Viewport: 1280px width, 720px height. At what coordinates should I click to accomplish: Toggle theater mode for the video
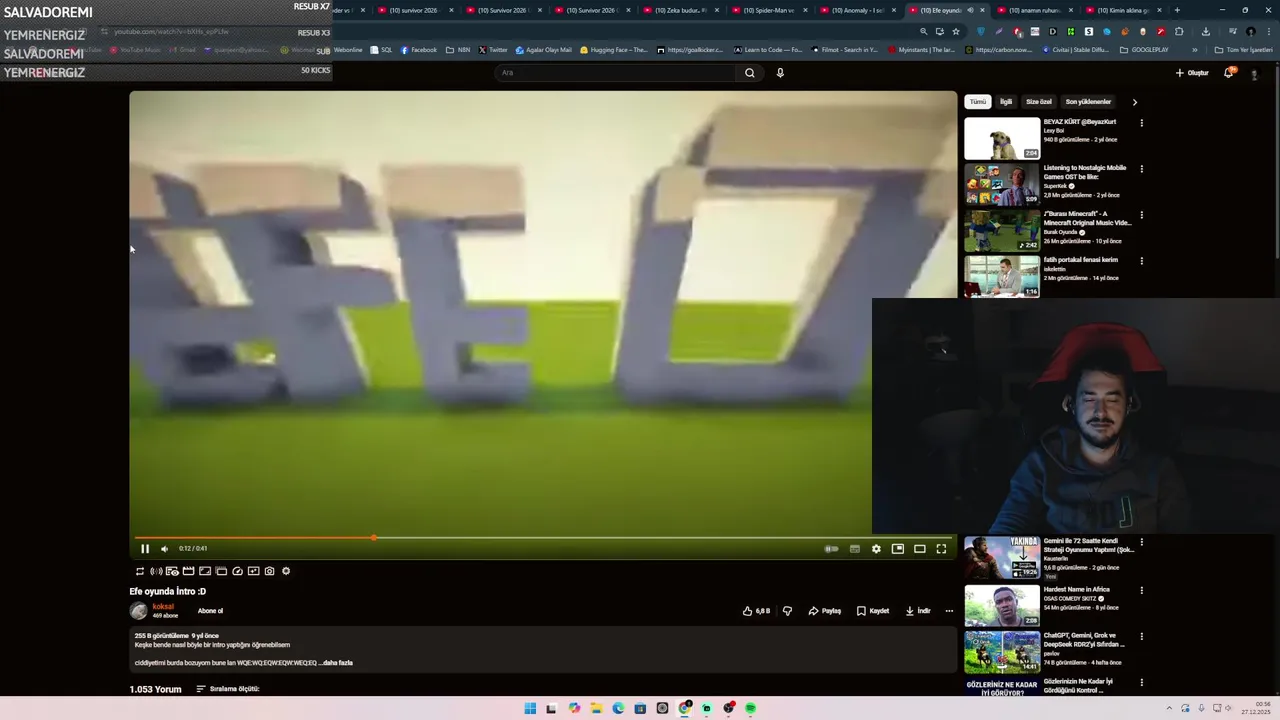(920, 549)
